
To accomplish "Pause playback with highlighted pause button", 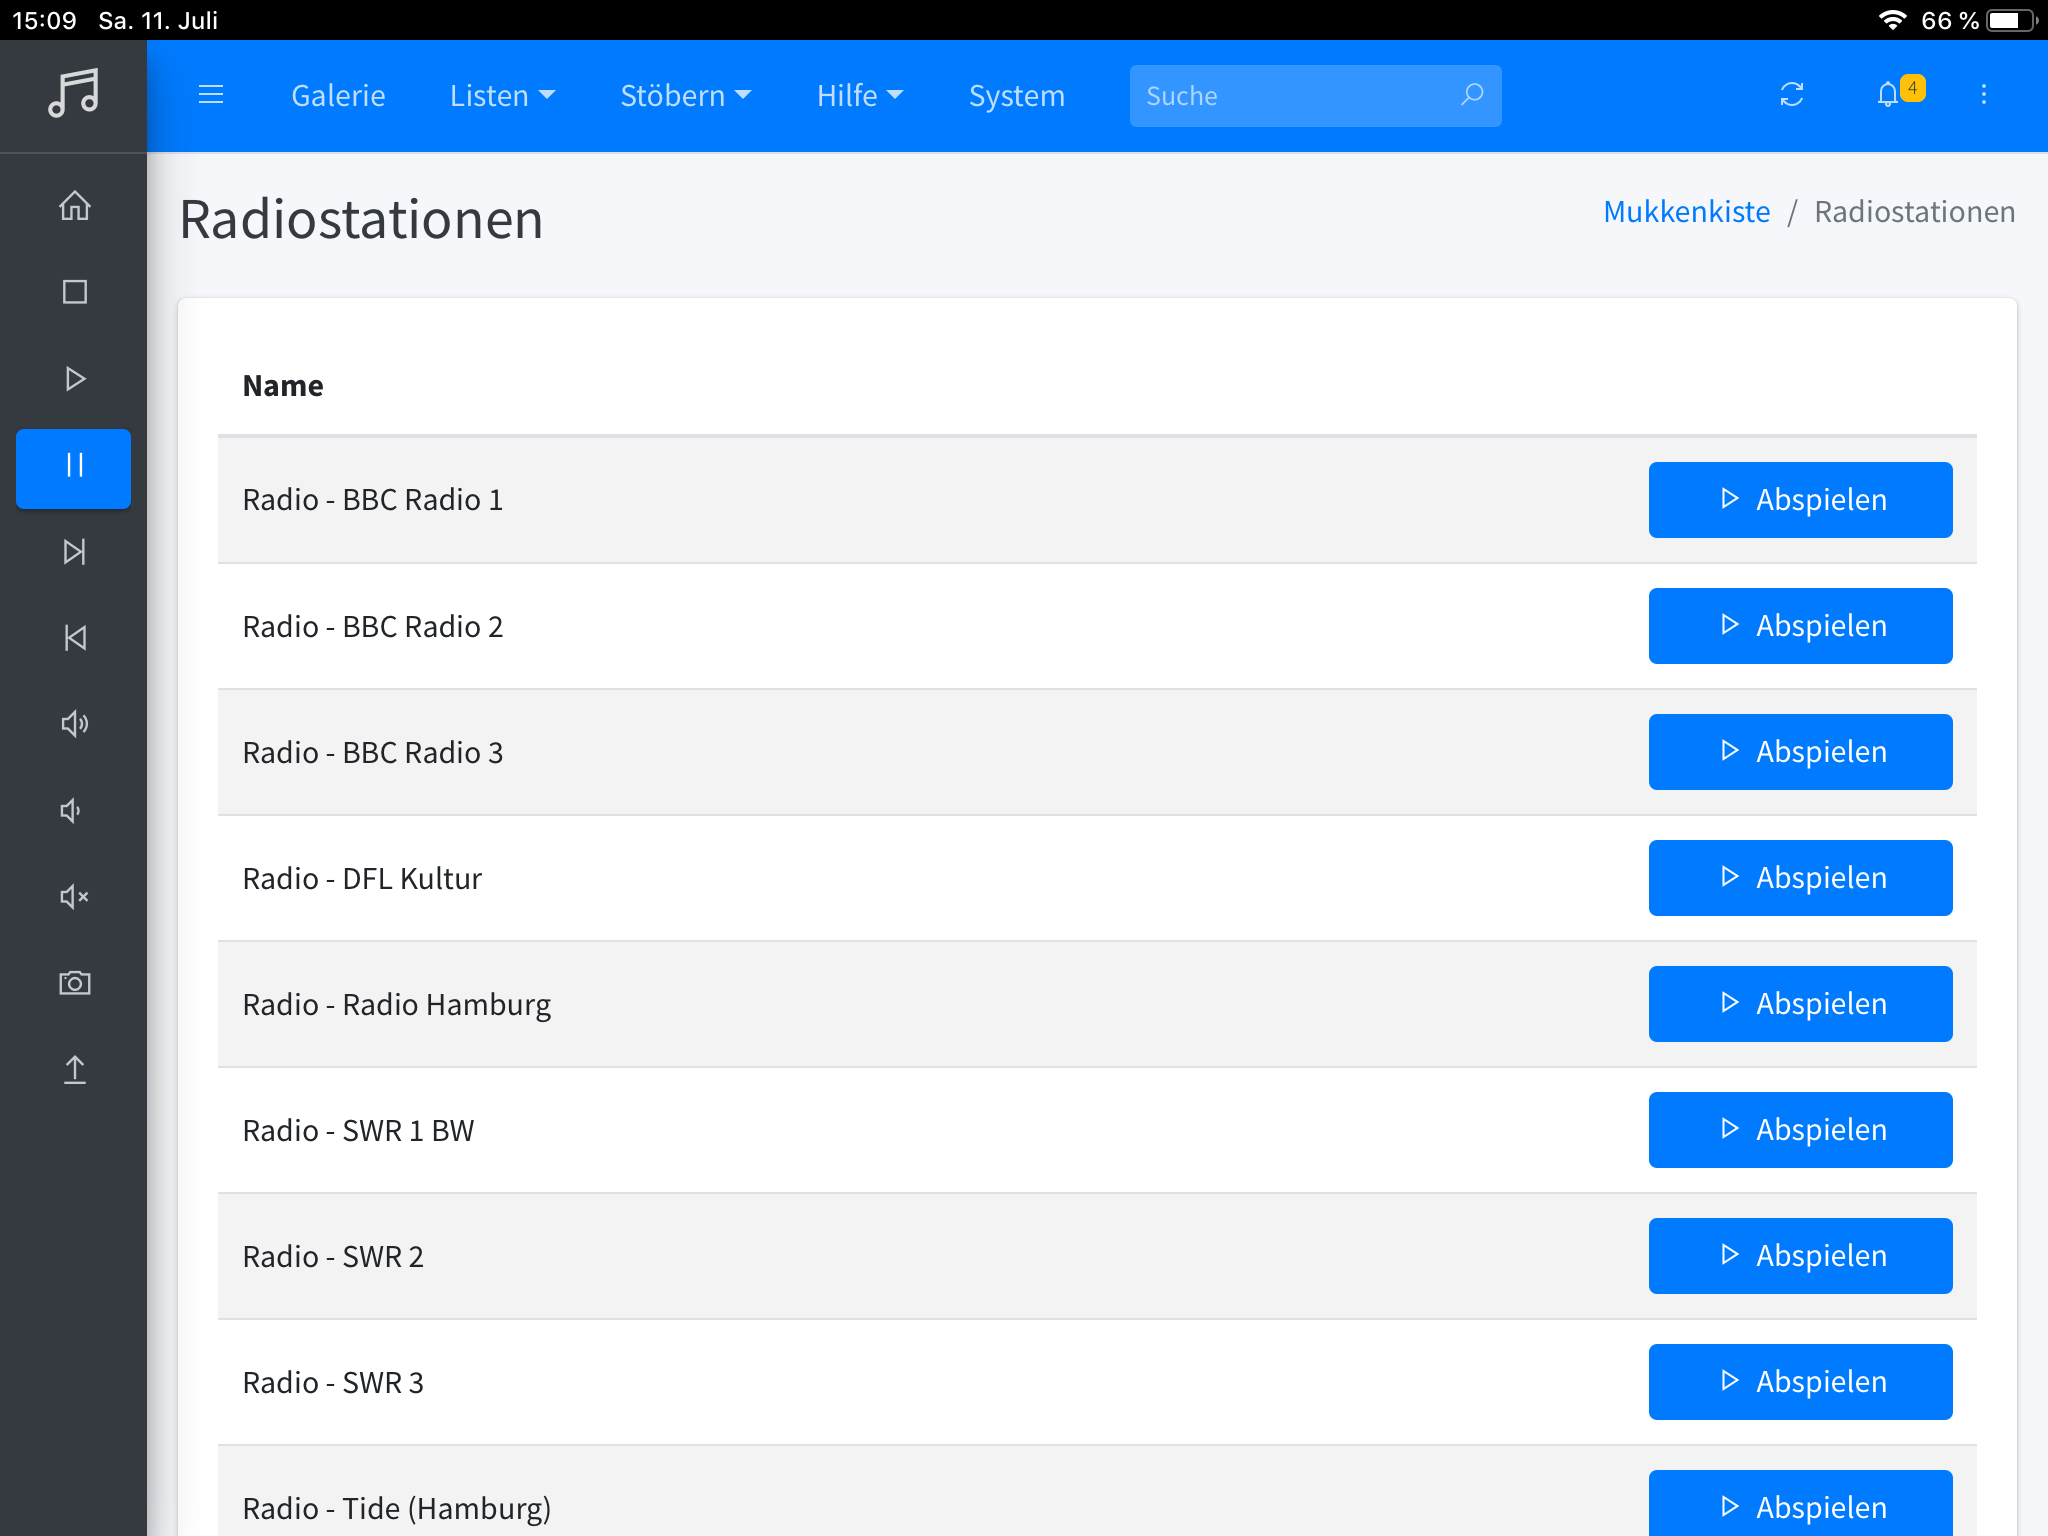I will point(74,468).
